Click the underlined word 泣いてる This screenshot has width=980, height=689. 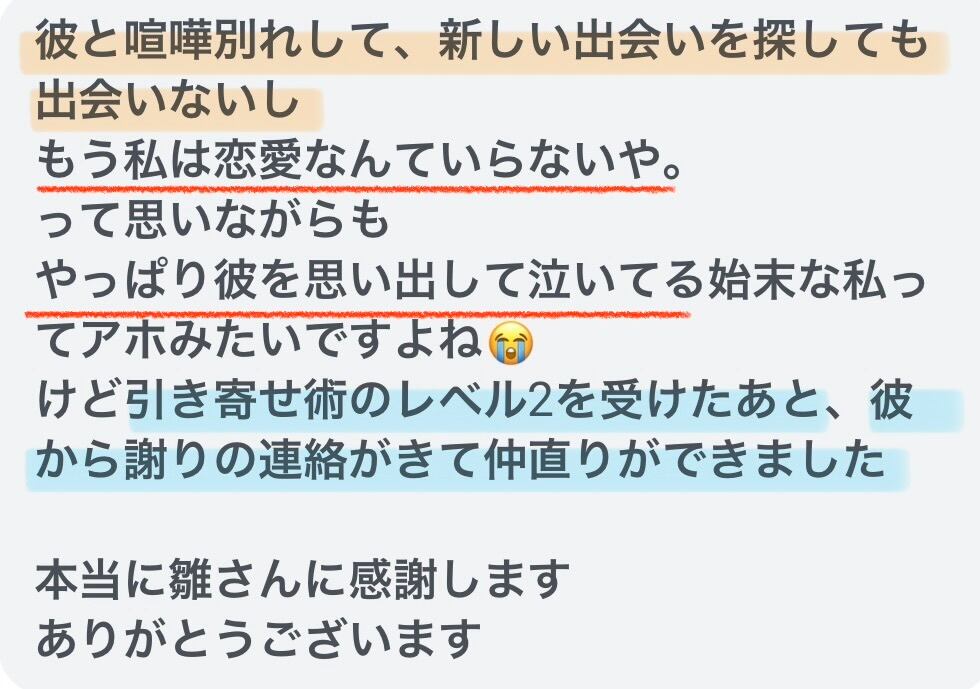pyautogui.click(x=616, y=281)
